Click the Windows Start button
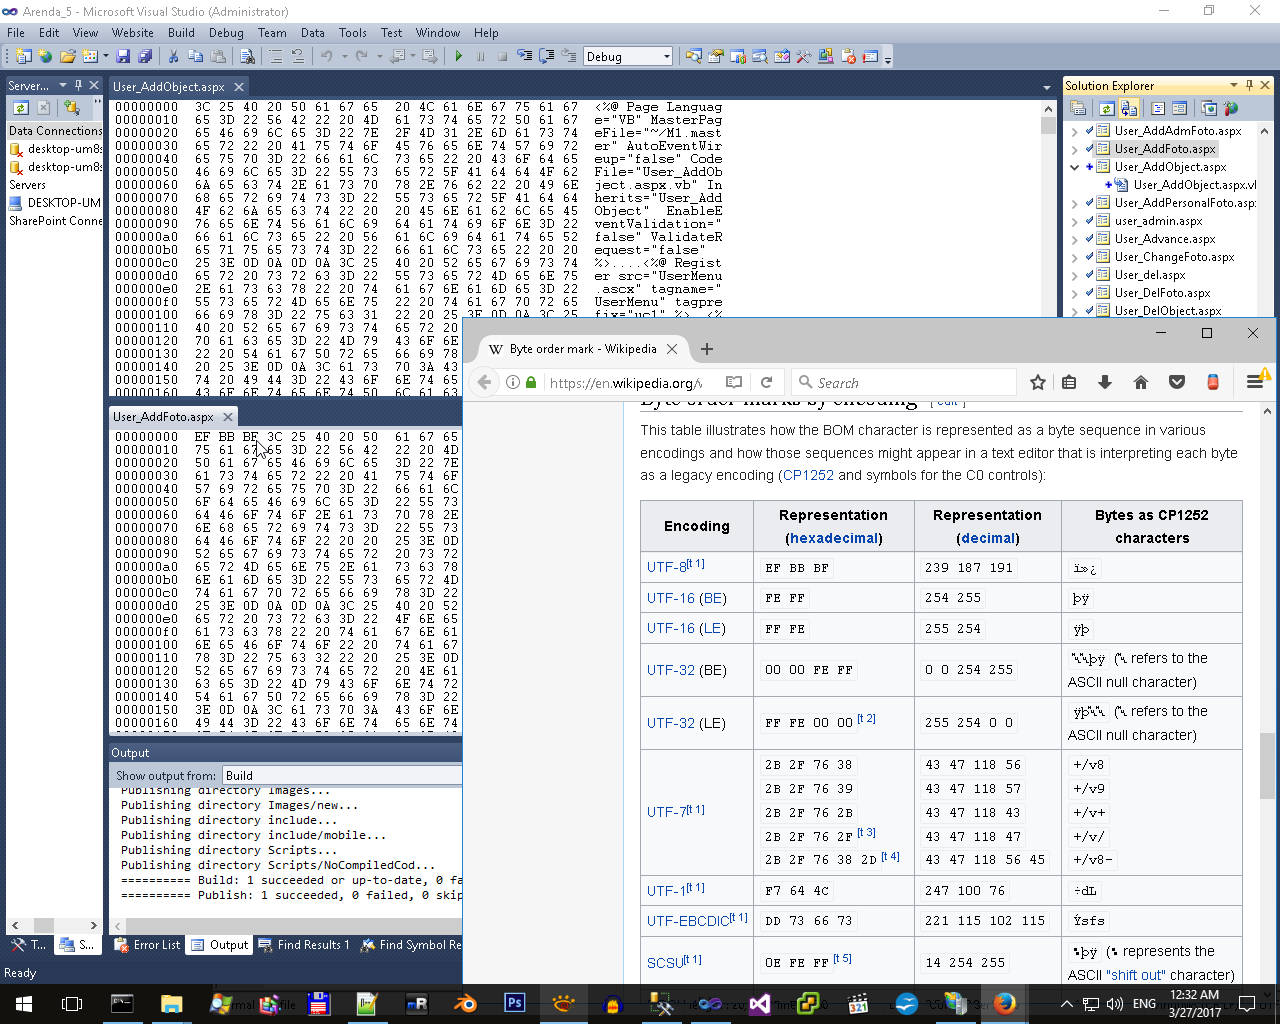 [x=23, y=1003]
